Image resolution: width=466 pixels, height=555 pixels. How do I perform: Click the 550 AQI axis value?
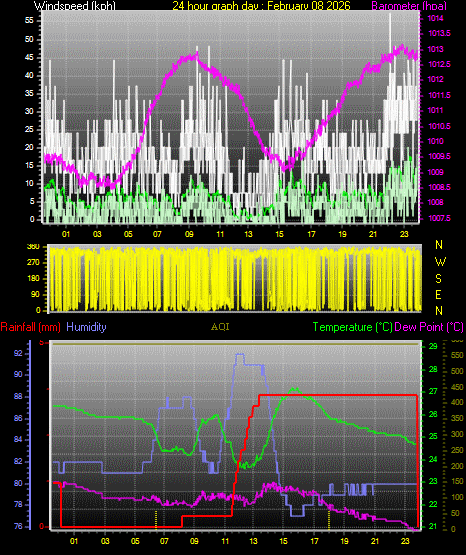[458, 355]
